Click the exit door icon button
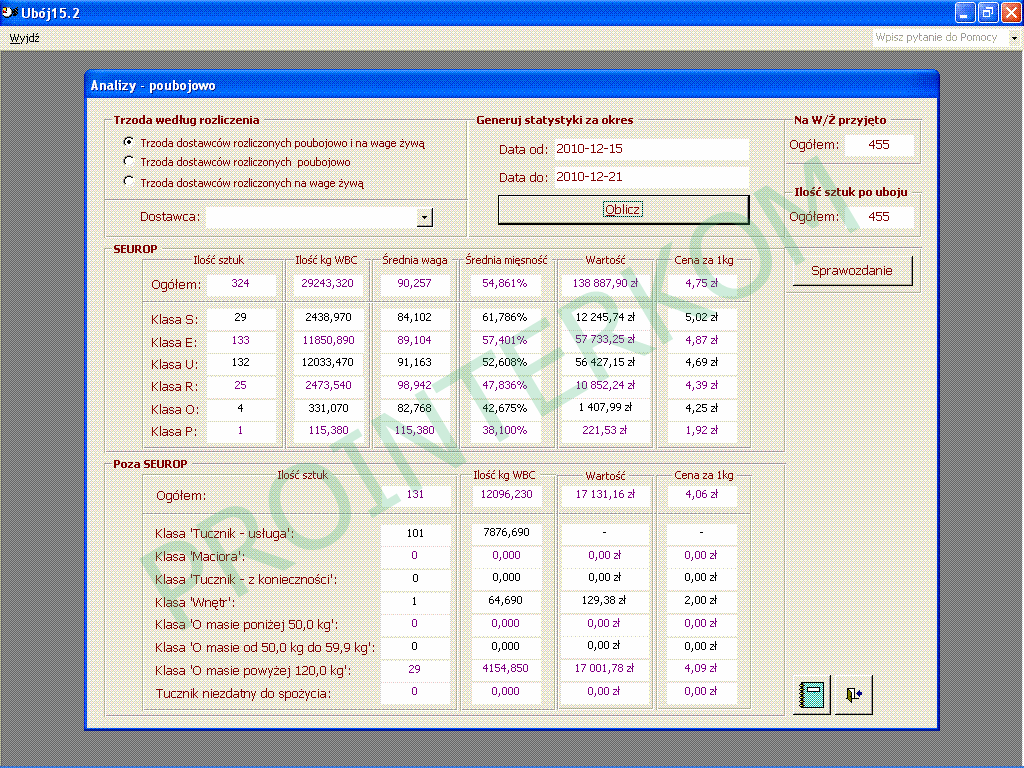The image size is (1024, 768). [853, 696]
